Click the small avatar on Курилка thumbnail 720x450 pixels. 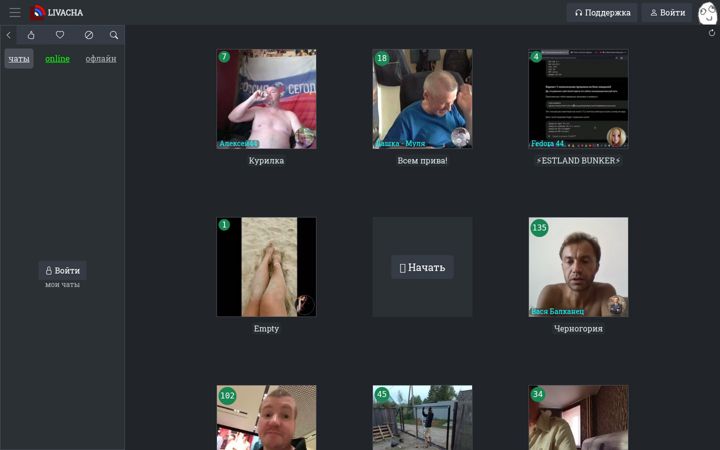click(304, 137)
